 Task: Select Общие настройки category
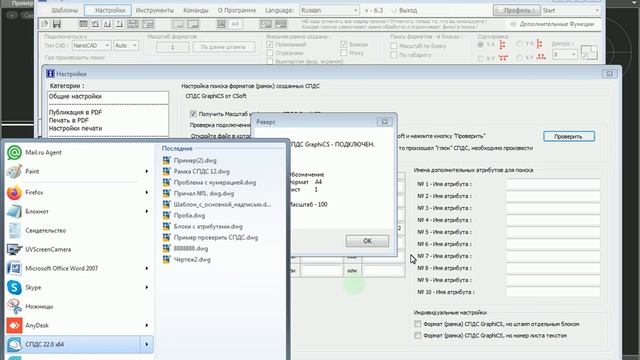[75, 96]
